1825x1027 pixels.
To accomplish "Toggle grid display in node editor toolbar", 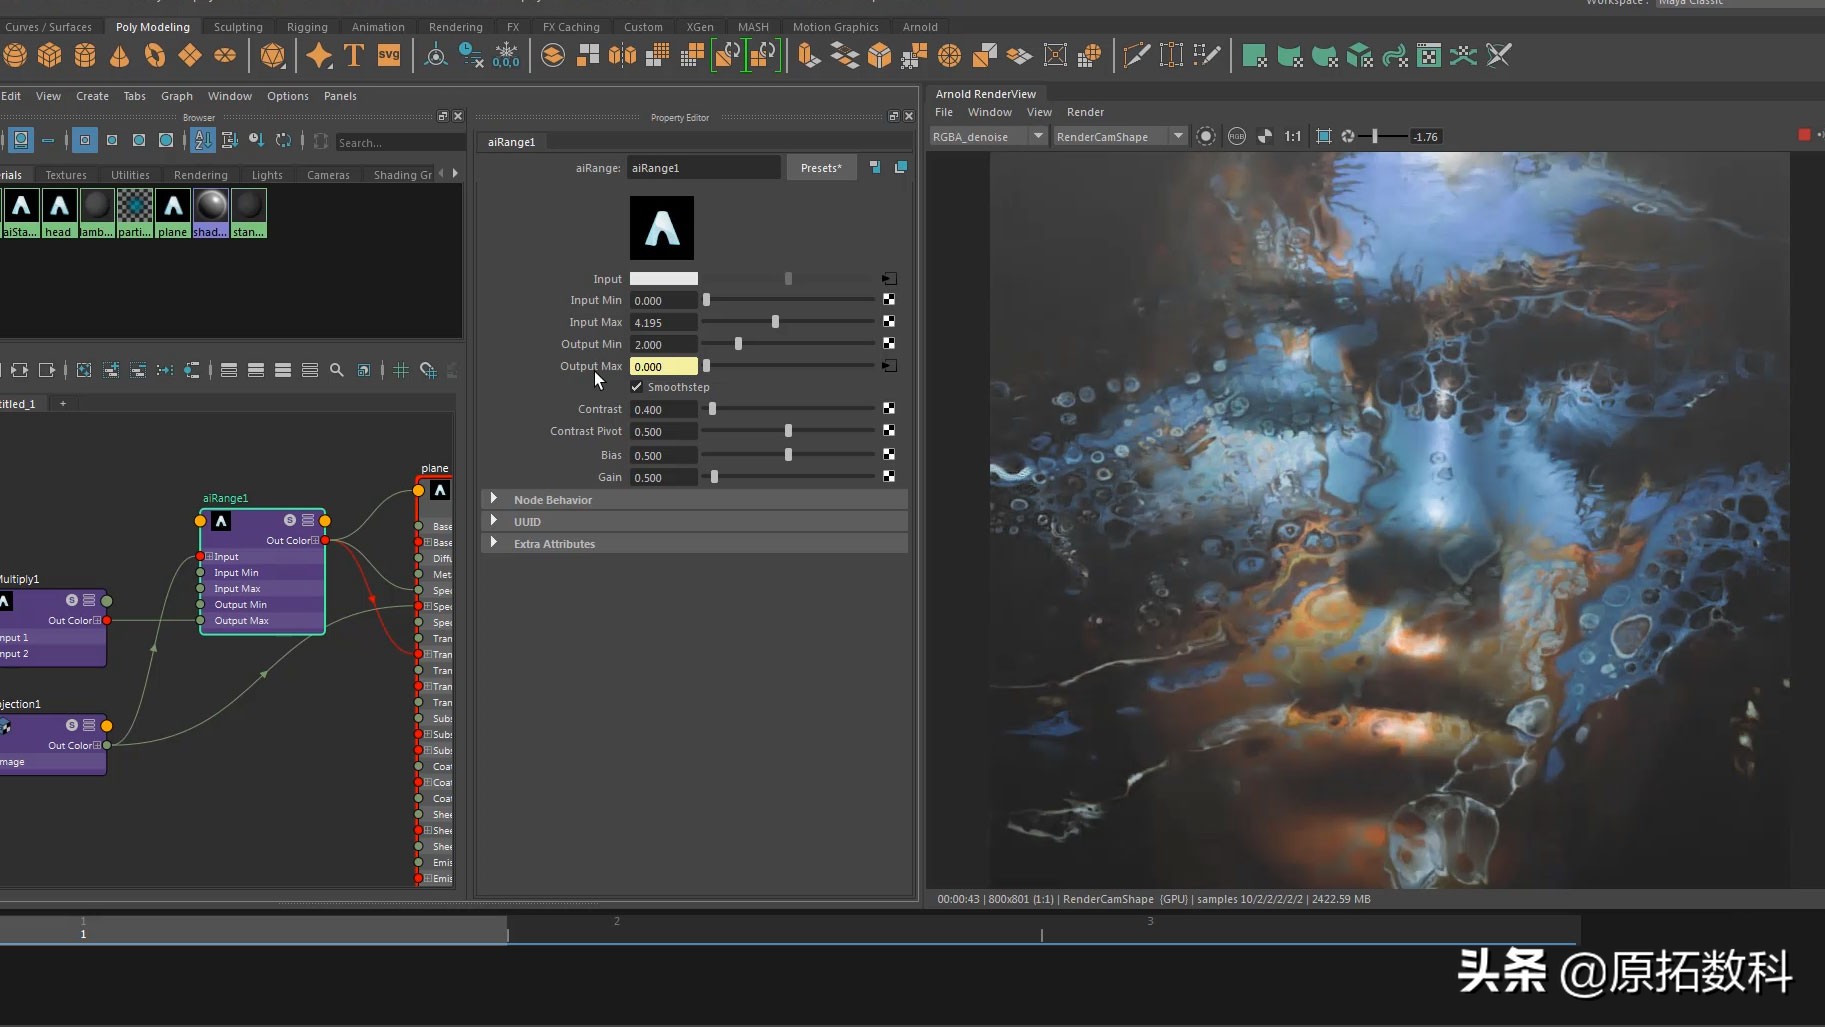I will pos(401,370).
